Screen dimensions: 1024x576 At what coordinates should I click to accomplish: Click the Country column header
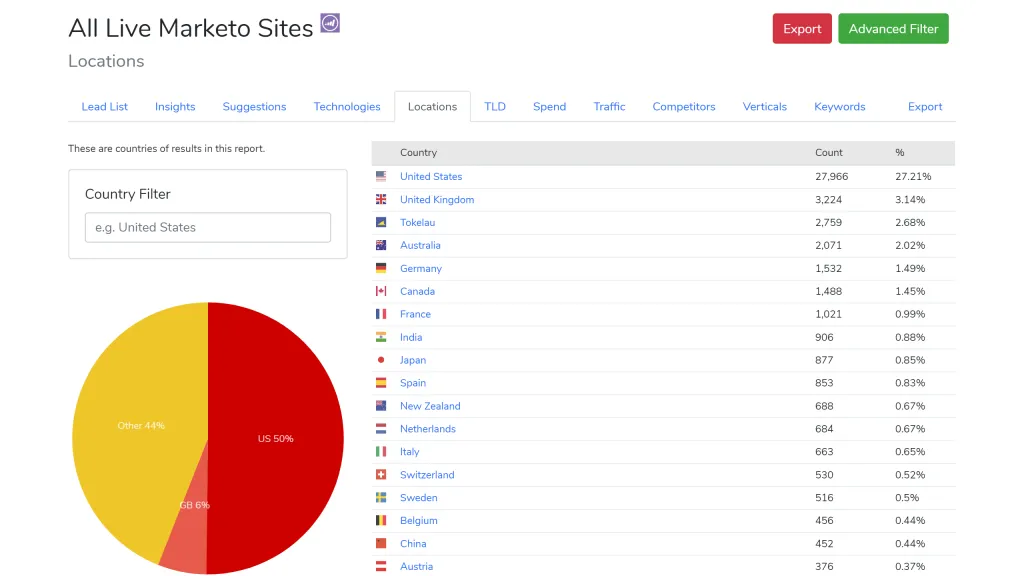(x=419, y=152)
